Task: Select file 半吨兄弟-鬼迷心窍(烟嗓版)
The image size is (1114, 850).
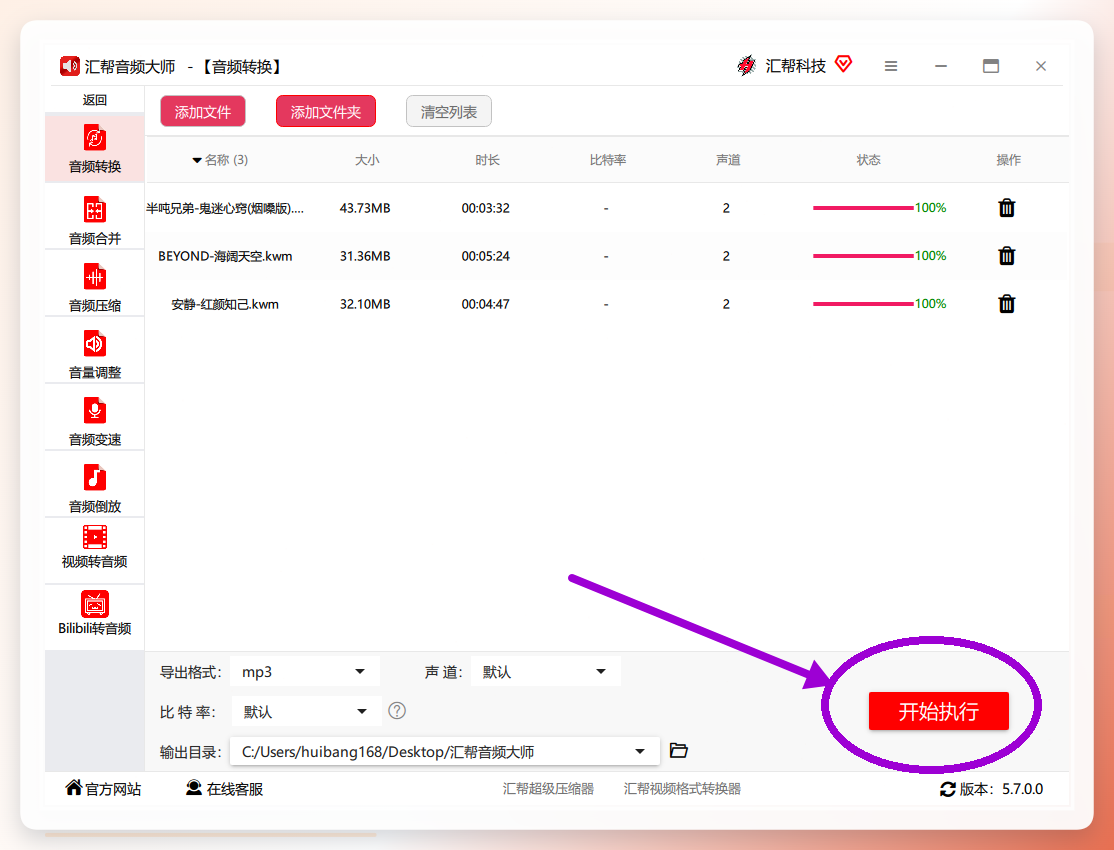Action: (225, 208)
